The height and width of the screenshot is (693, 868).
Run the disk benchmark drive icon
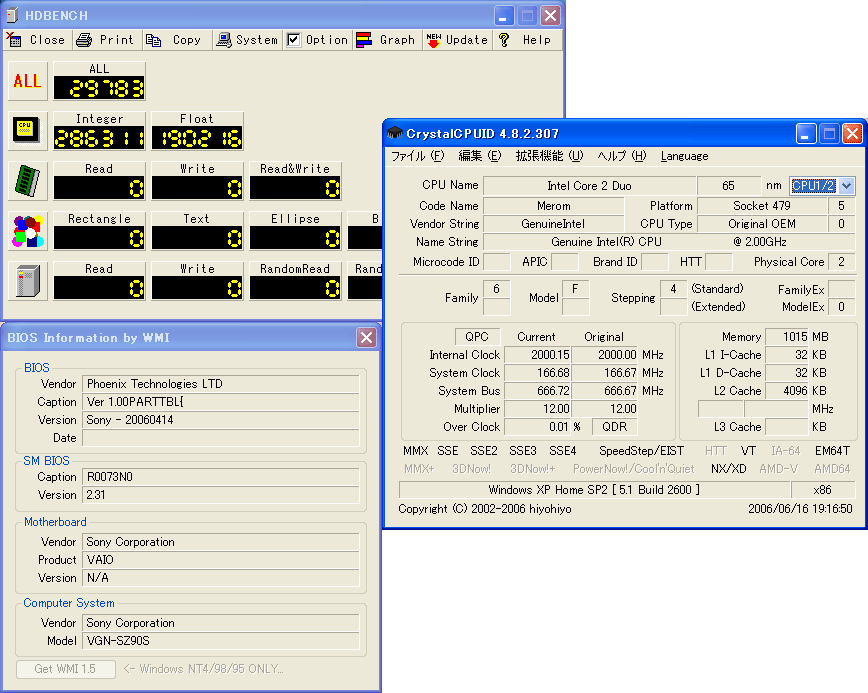coord(28,281)
